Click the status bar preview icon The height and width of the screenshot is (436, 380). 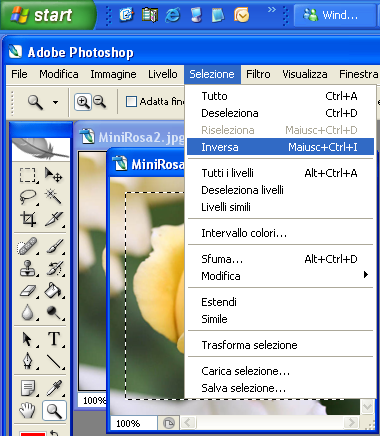point(169,423)
